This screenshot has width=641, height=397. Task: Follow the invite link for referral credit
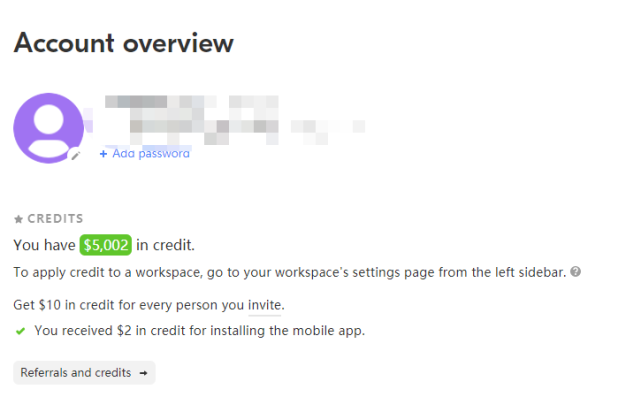264,305
